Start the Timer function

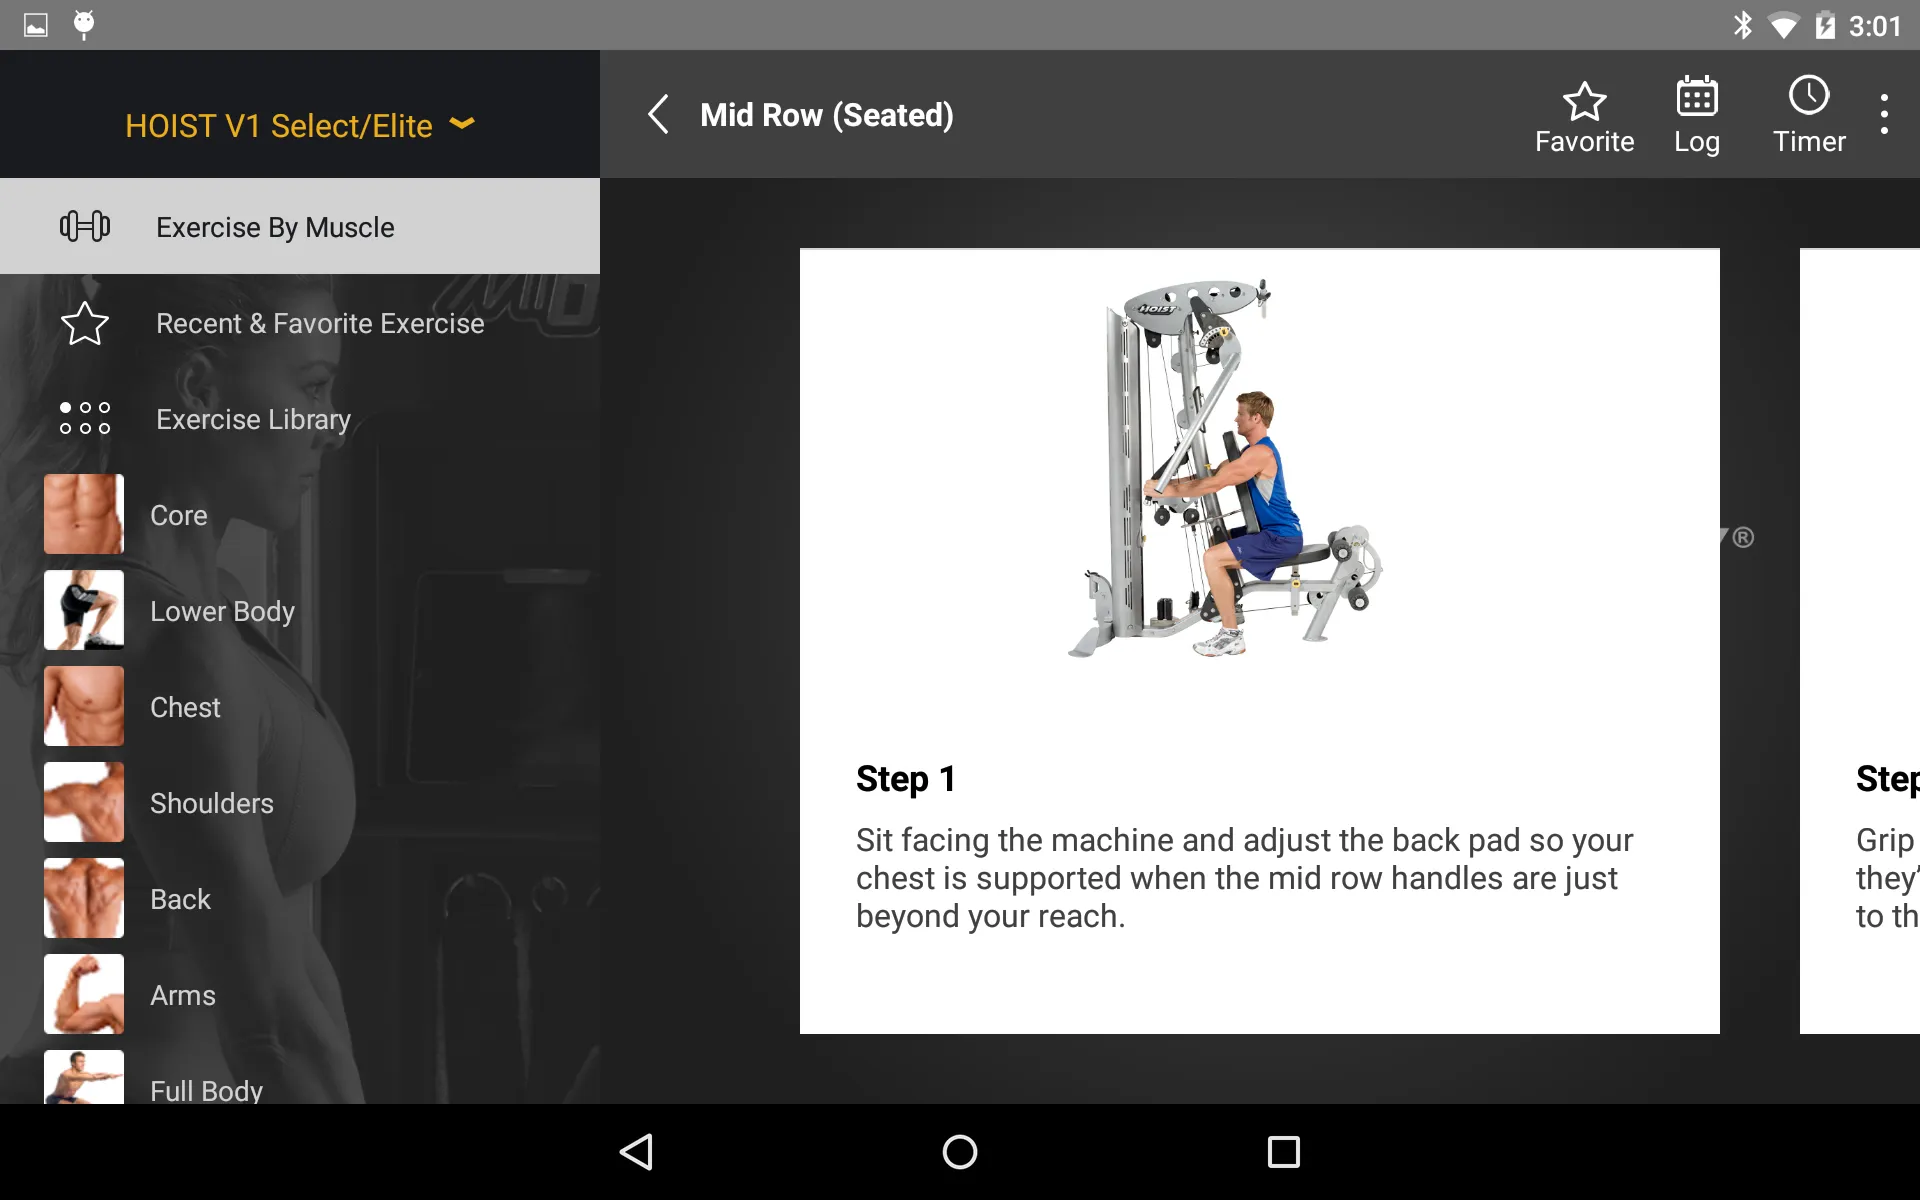click(x=1808, y=113)
